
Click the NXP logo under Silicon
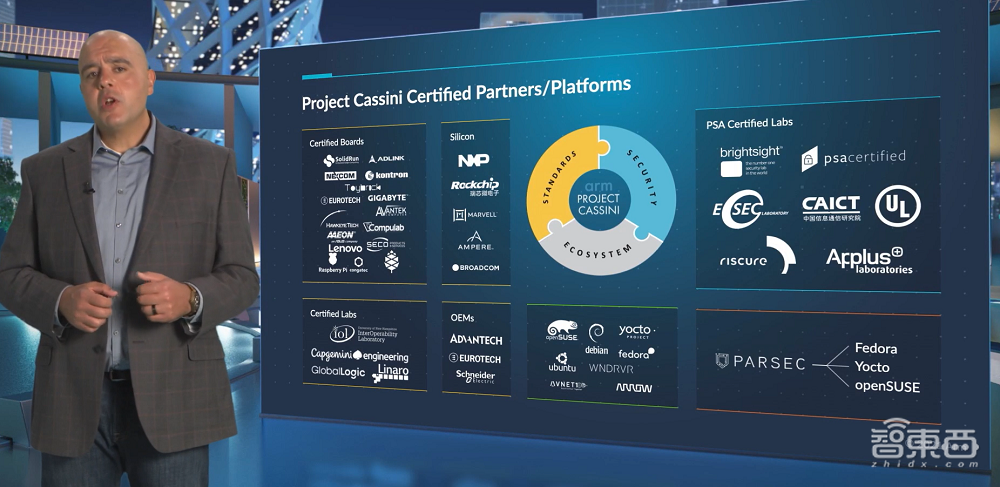[475, 160]
